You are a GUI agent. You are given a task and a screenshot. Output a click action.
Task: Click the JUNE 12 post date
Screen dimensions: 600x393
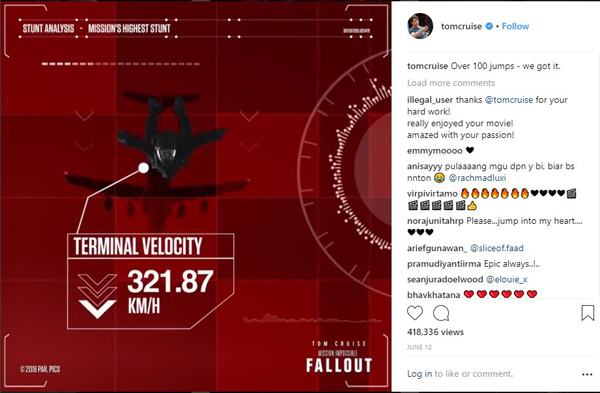pyautogui.click(x=419, y=347)
